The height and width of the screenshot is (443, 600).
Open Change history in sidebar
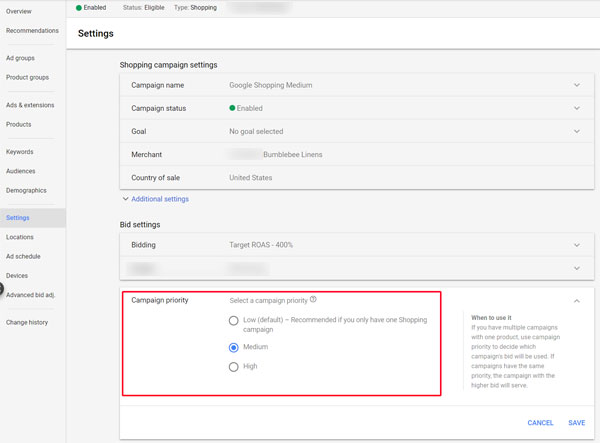point(27,322)
